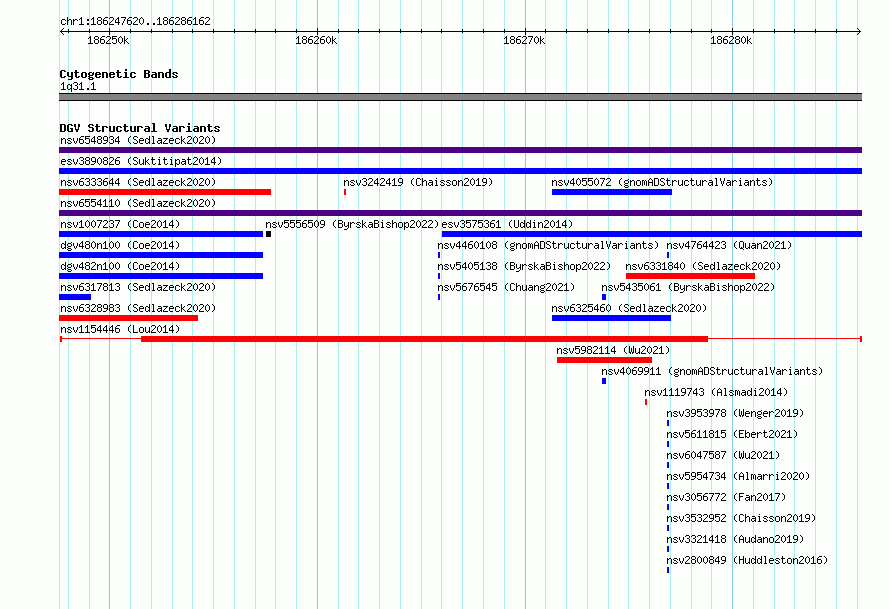890x609 pixels.
Task: Select the red bar under nsv6328983
Action: (128, 318)
